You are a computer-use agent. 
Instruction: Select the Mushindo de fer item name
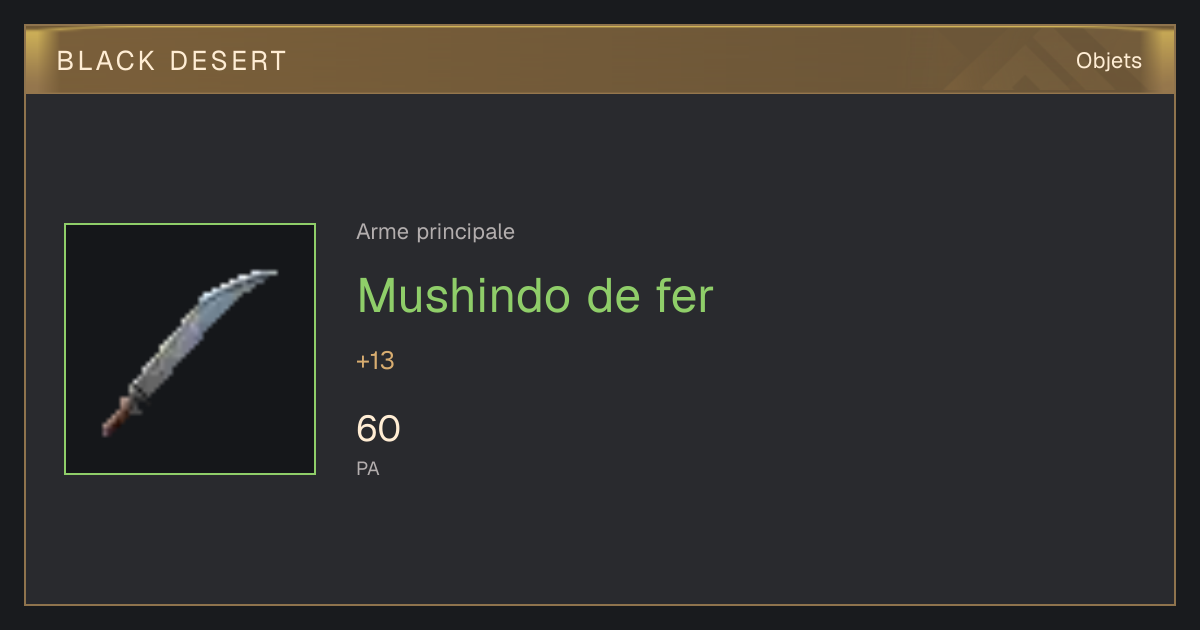pyautogui.click(x=535, y=295)
